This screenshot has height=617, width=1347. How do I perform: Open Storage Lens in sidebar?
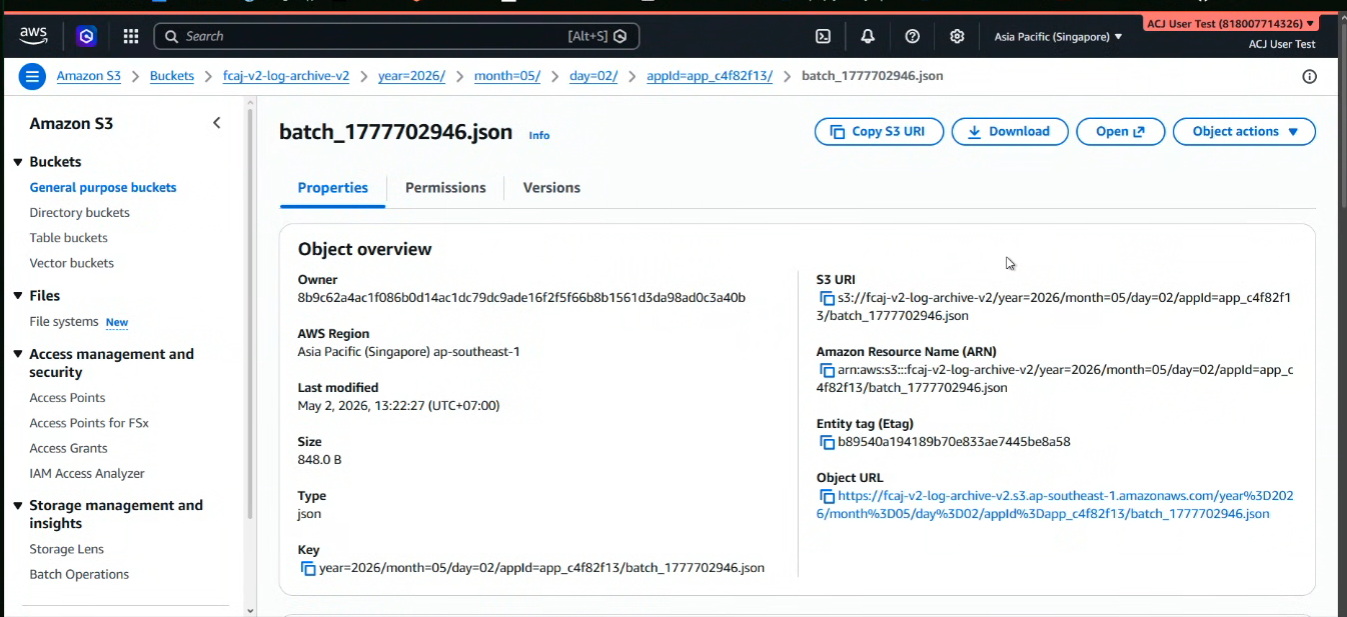pos(67,549)
